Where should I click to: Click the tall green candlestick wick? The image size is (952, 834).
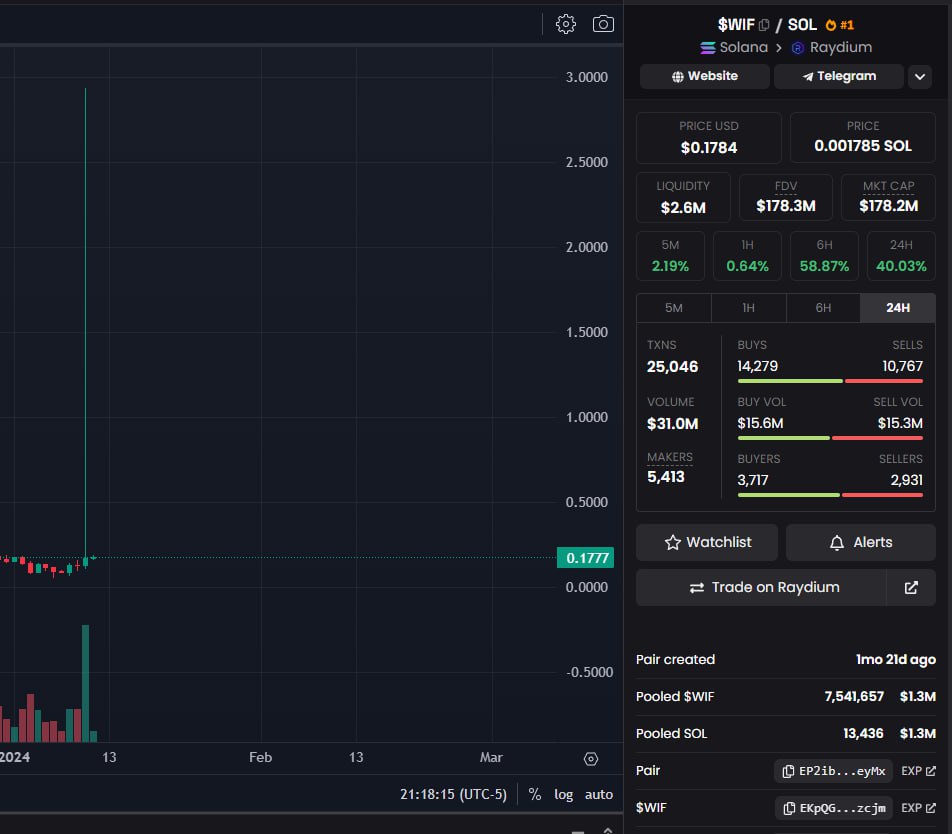(x=86, y=322)
